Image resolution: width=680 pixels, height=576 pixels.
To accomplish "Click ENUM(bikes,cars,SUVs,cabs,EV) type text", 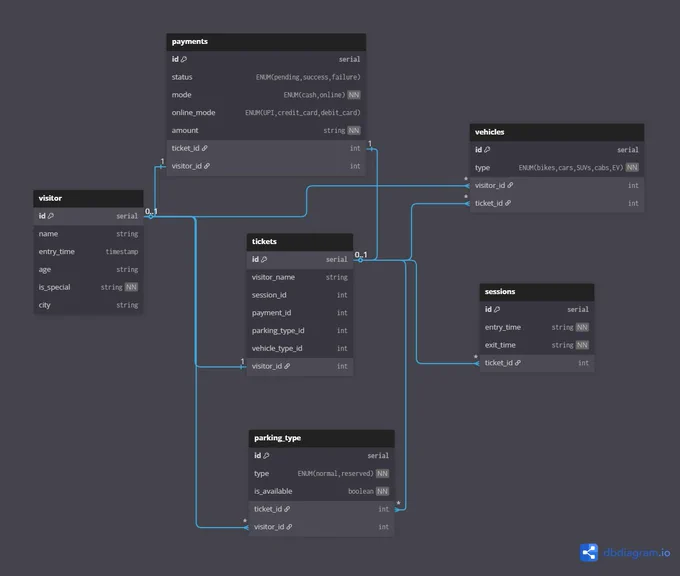I will pyautogui.click(x=571, y=167).
